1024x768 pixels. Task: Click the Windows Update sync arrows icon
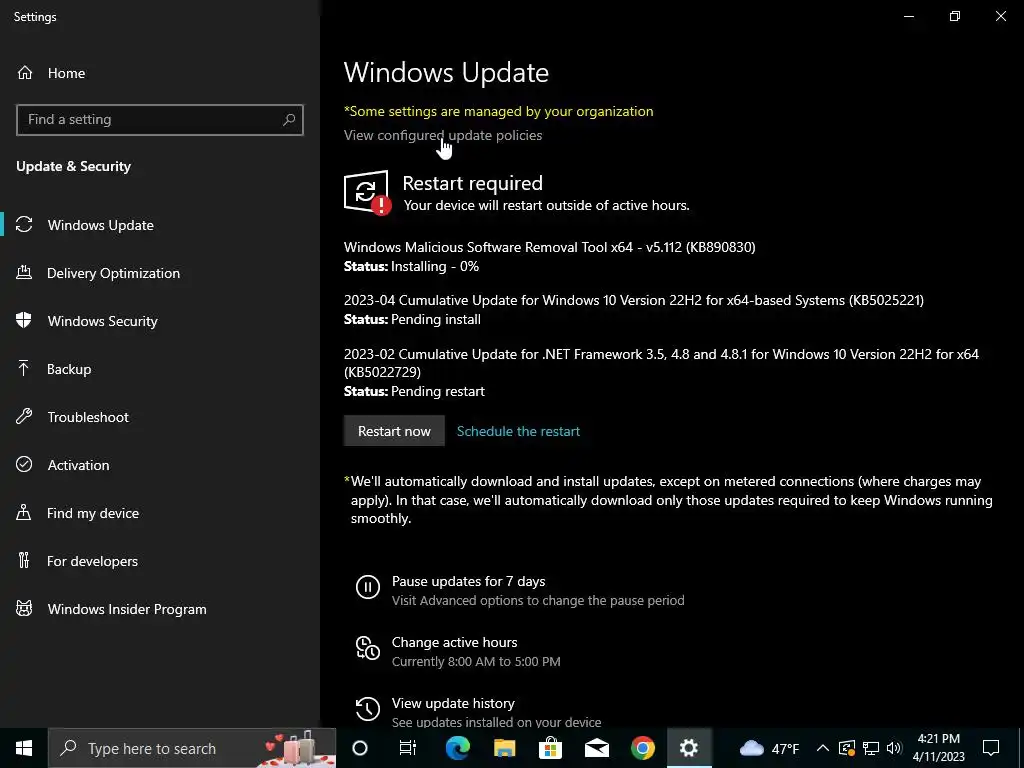[x=24, y=225]
